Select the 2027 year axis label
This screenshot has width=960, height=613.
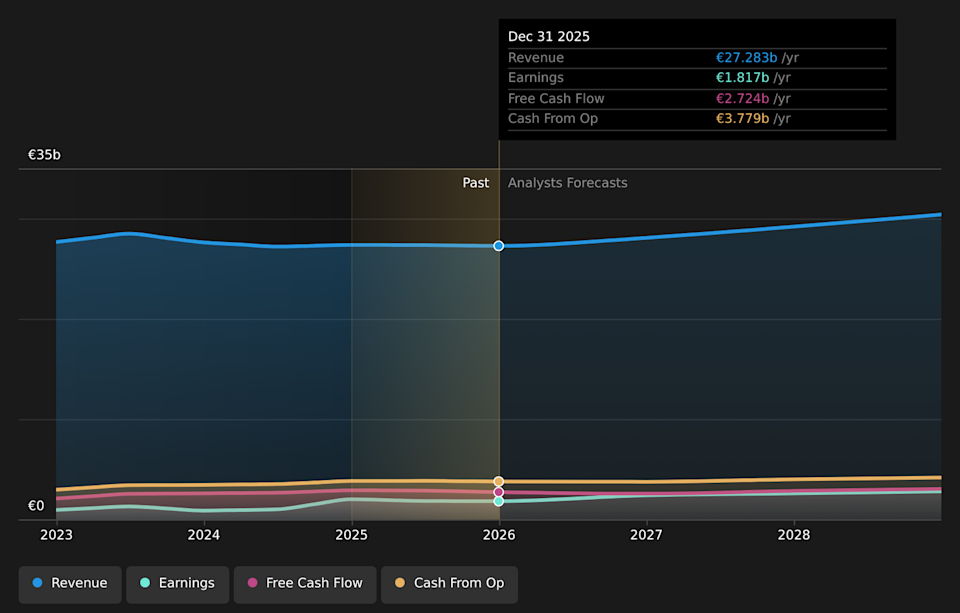(x=646, y=535)
